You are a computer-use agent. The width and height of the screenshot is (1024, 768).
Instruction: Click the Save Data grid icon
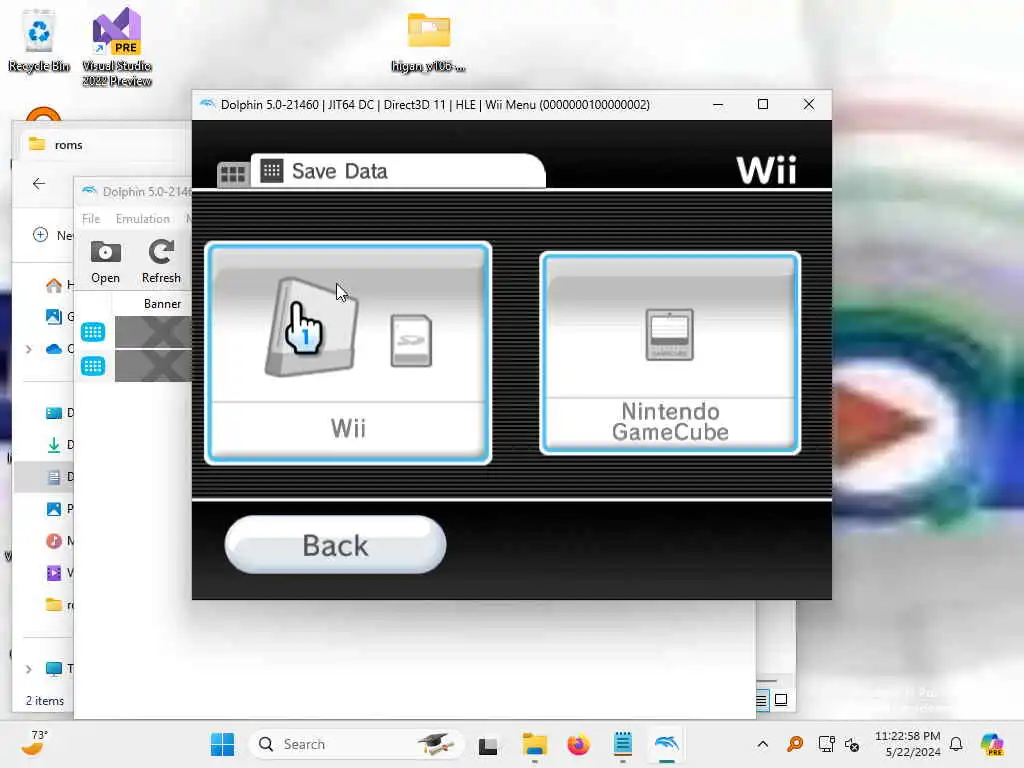[x=272, y=171]
